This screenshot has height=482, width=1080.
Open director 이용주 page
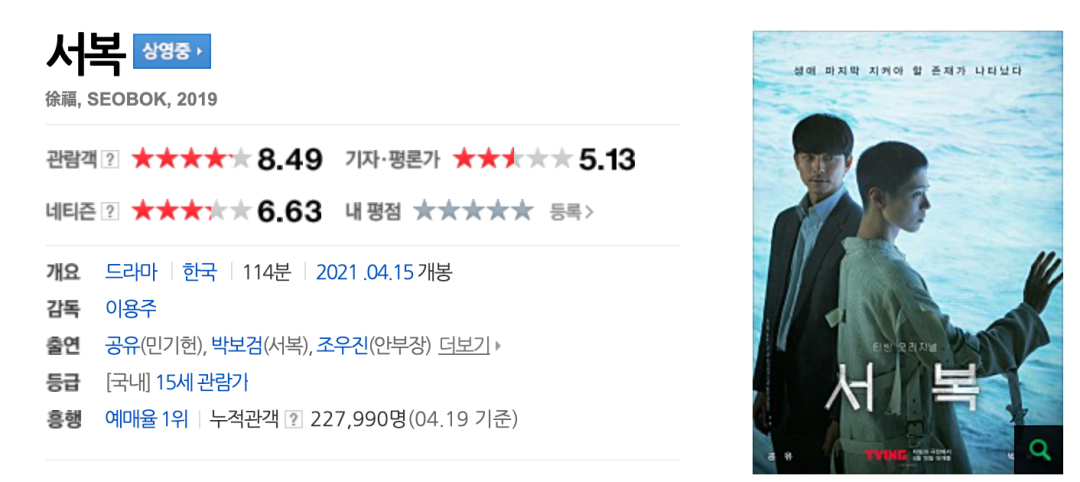[x=131, y=308]
